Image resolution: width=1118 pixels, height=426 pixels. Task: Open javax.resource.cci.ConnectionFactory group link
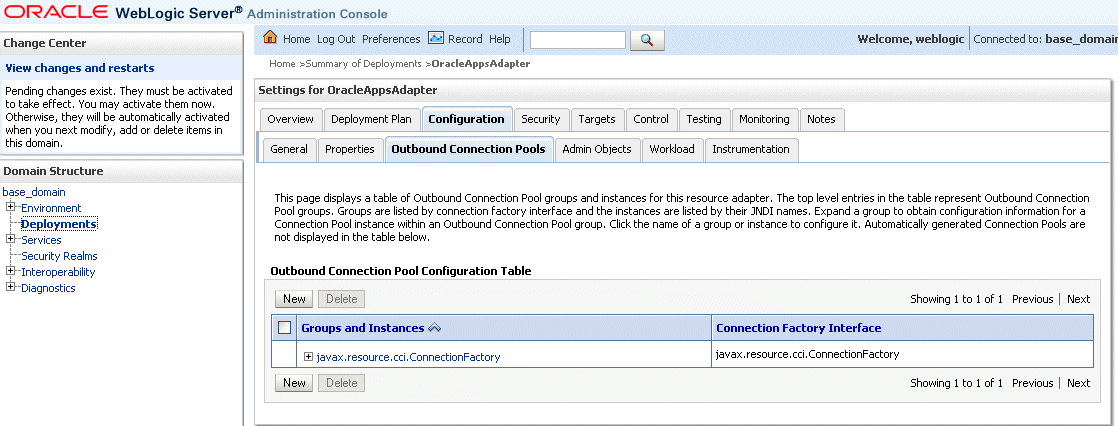(x=409, y=357)
